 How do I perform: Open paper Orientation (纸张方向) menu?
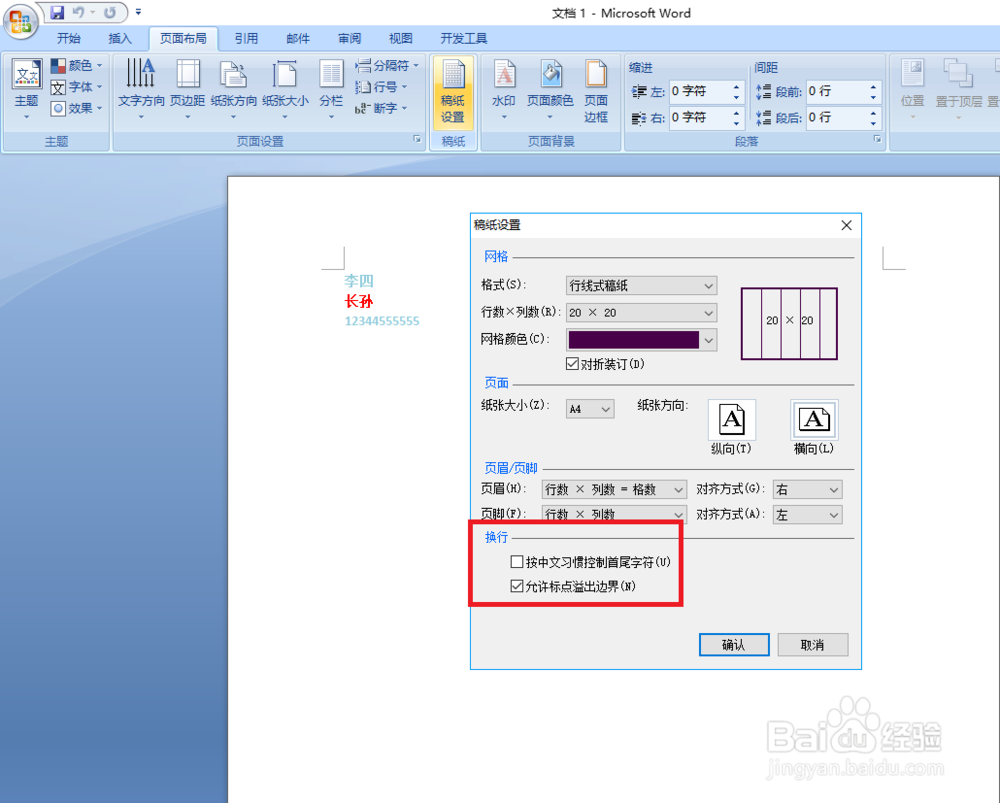[x=233, y=89]
